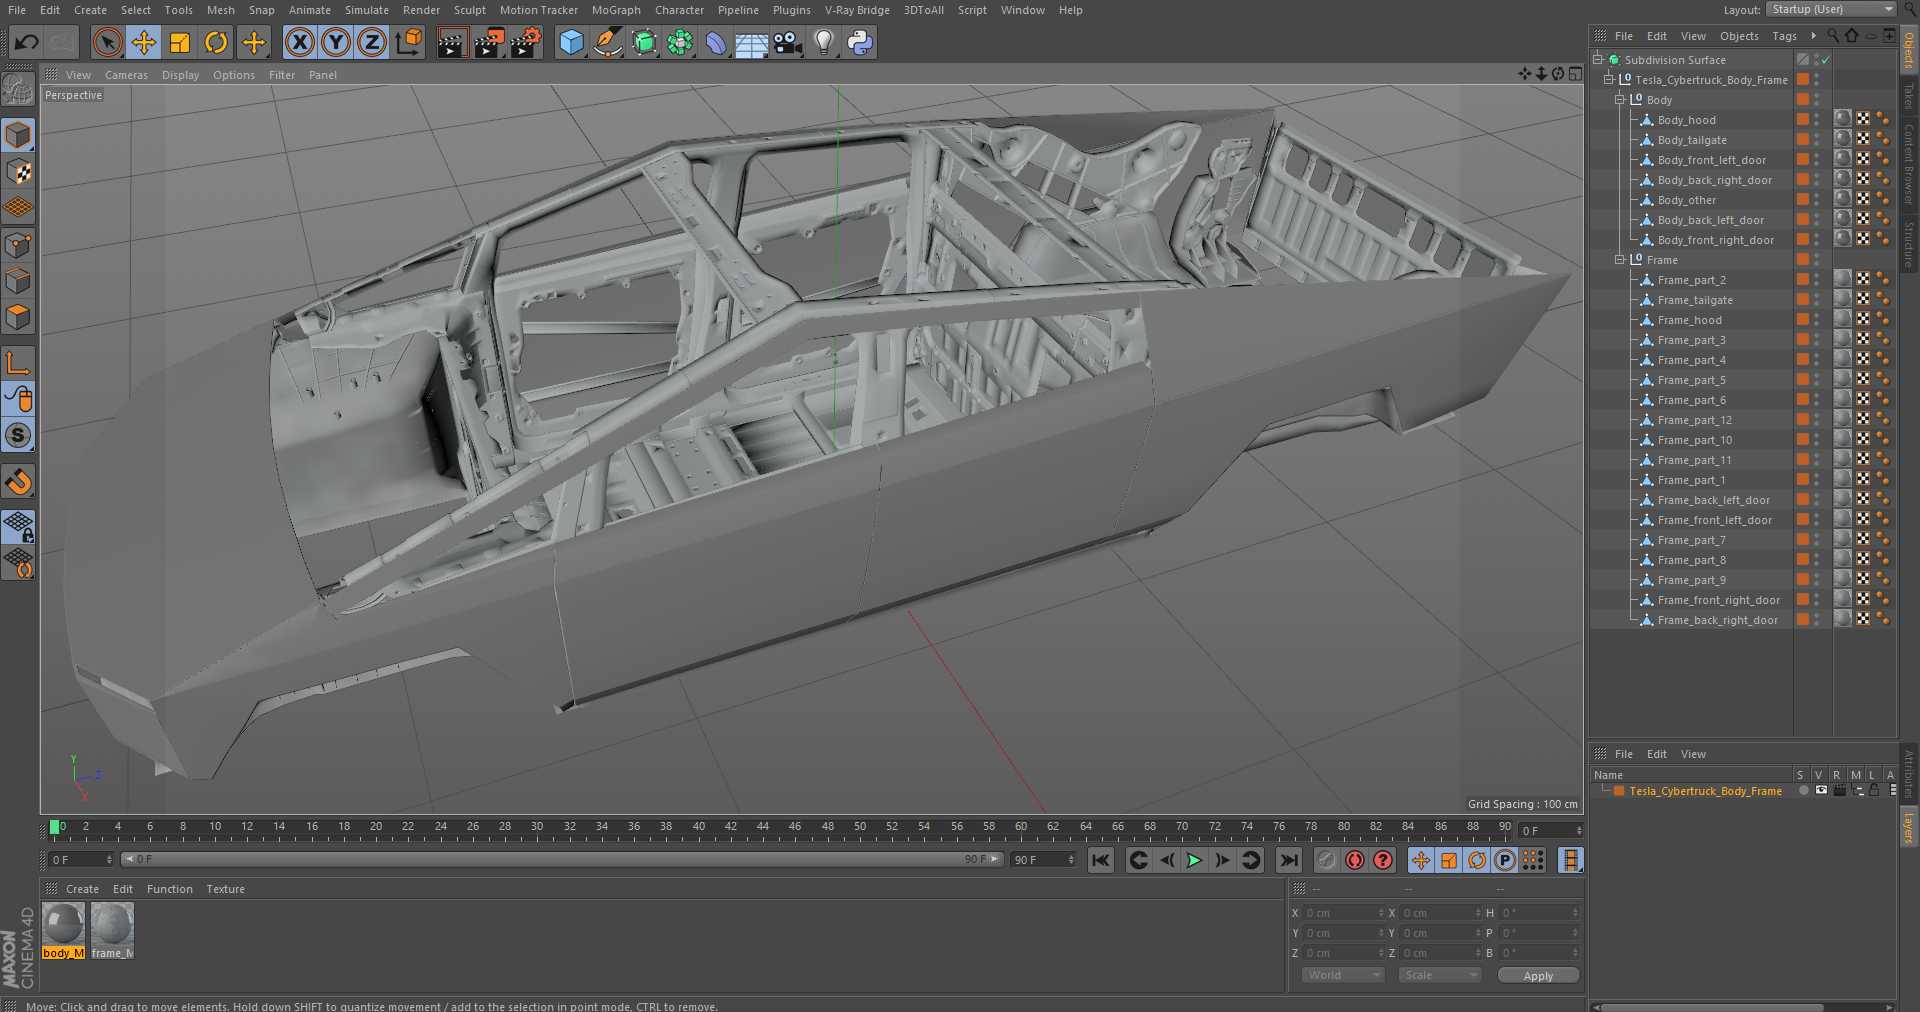Go to end of animation
Image resolution: width=1920 pixels, height=1012 pixels.
point(1289,860)
